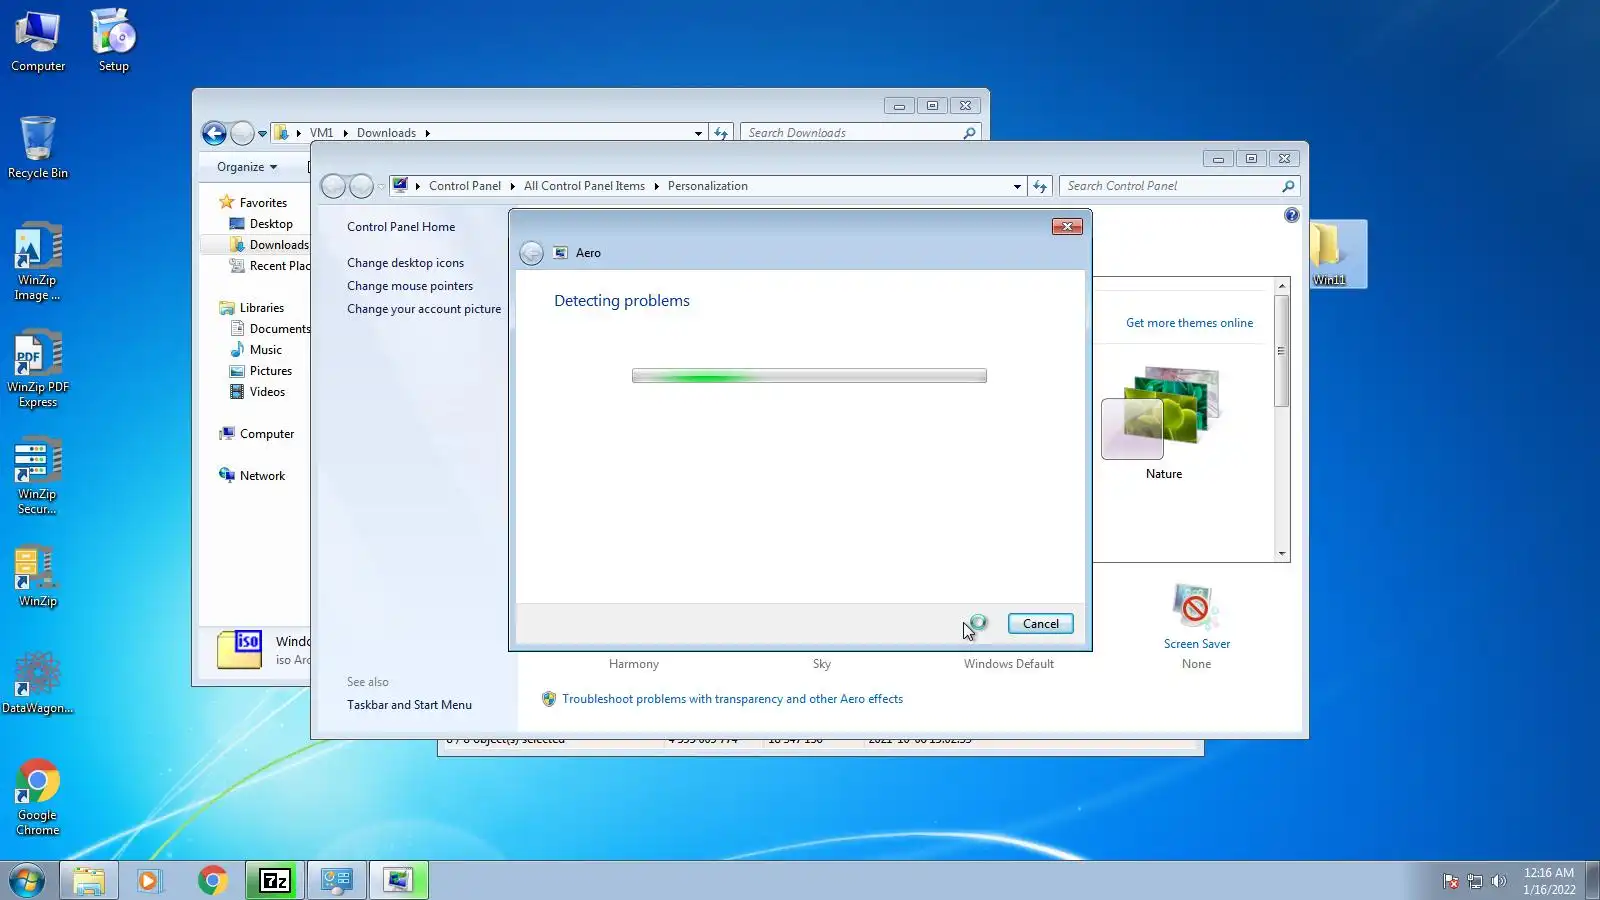Open recent pages dropdown in Downloads window

tap(262, 133)
